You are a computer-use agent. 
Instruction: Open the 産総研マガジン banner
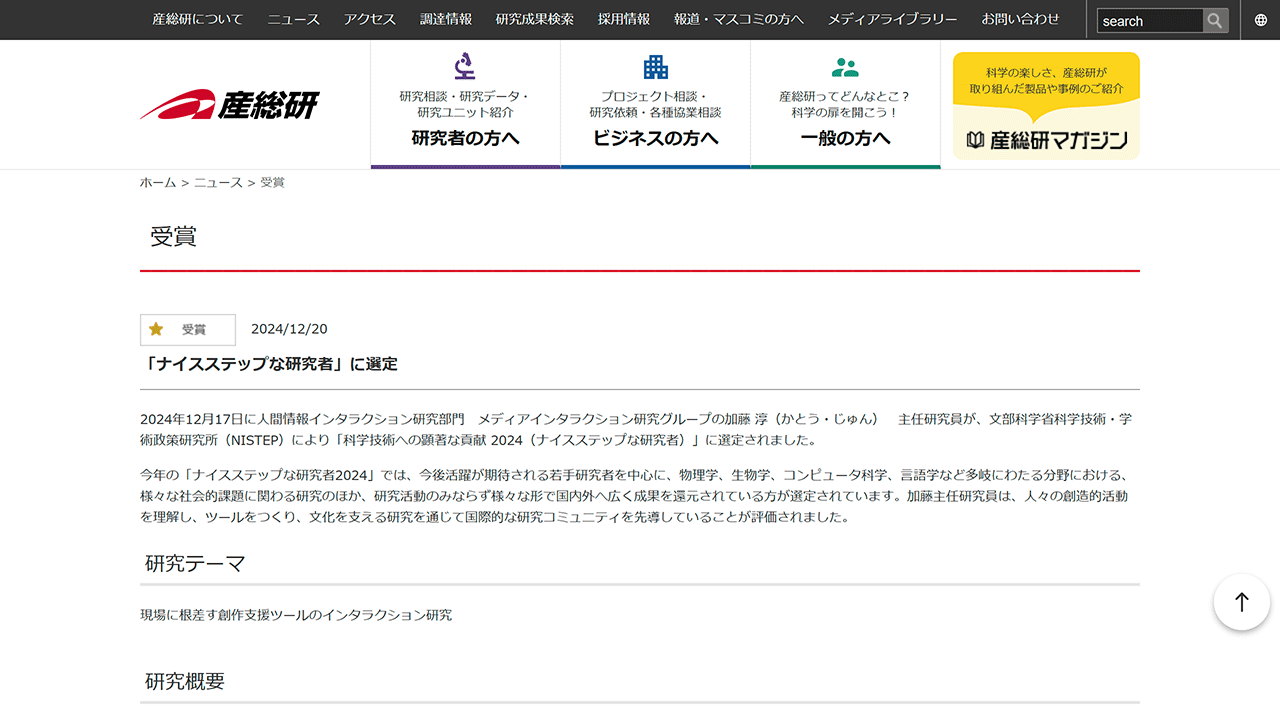click(x=1046, y=106)
